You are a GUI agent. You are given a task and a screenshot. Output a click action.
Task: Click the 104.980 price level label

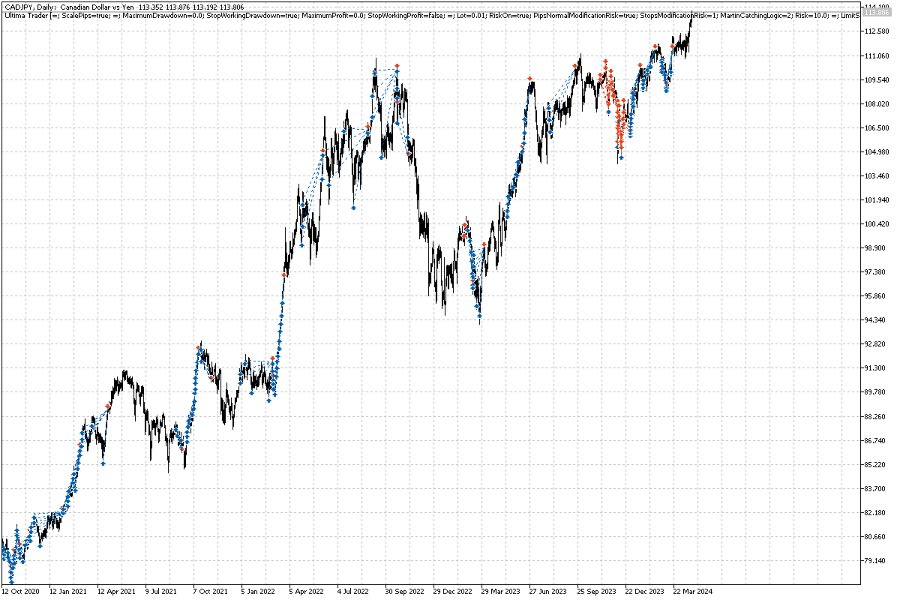(877, 152)
